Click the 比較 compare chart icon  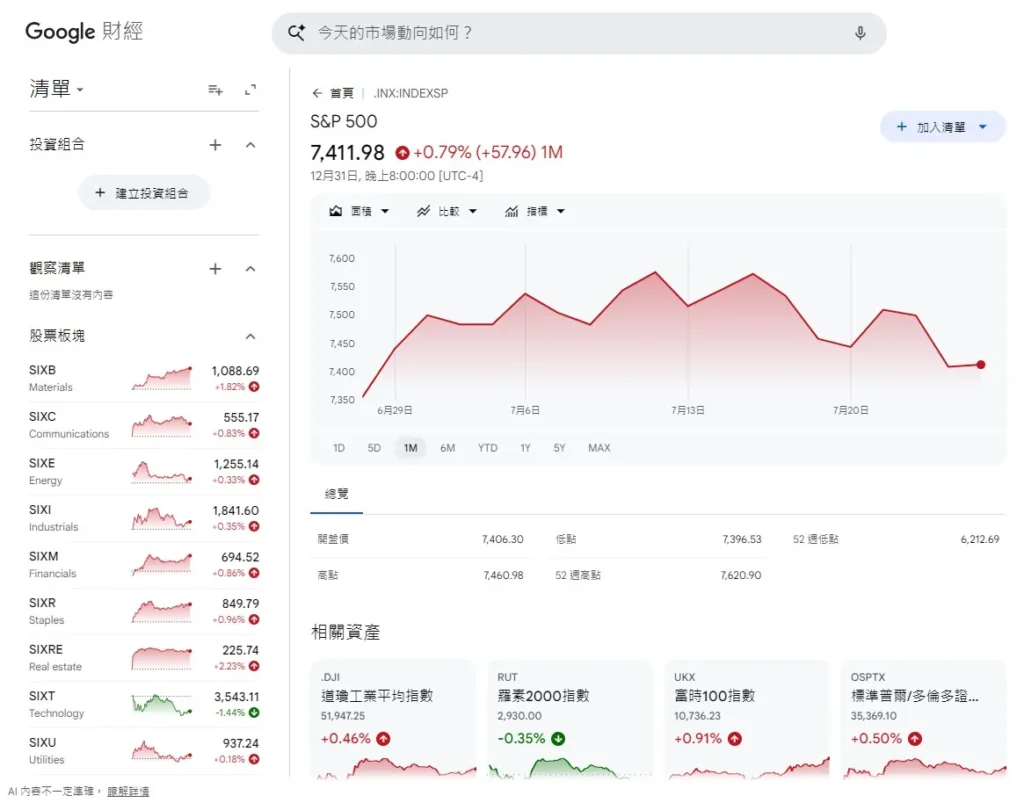pos(423,212)
